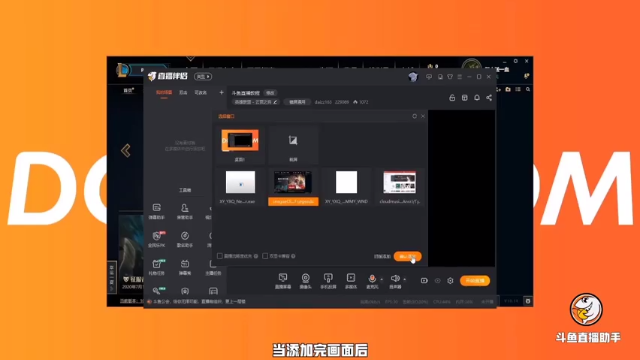Click the orange start live button

[475, 280]
